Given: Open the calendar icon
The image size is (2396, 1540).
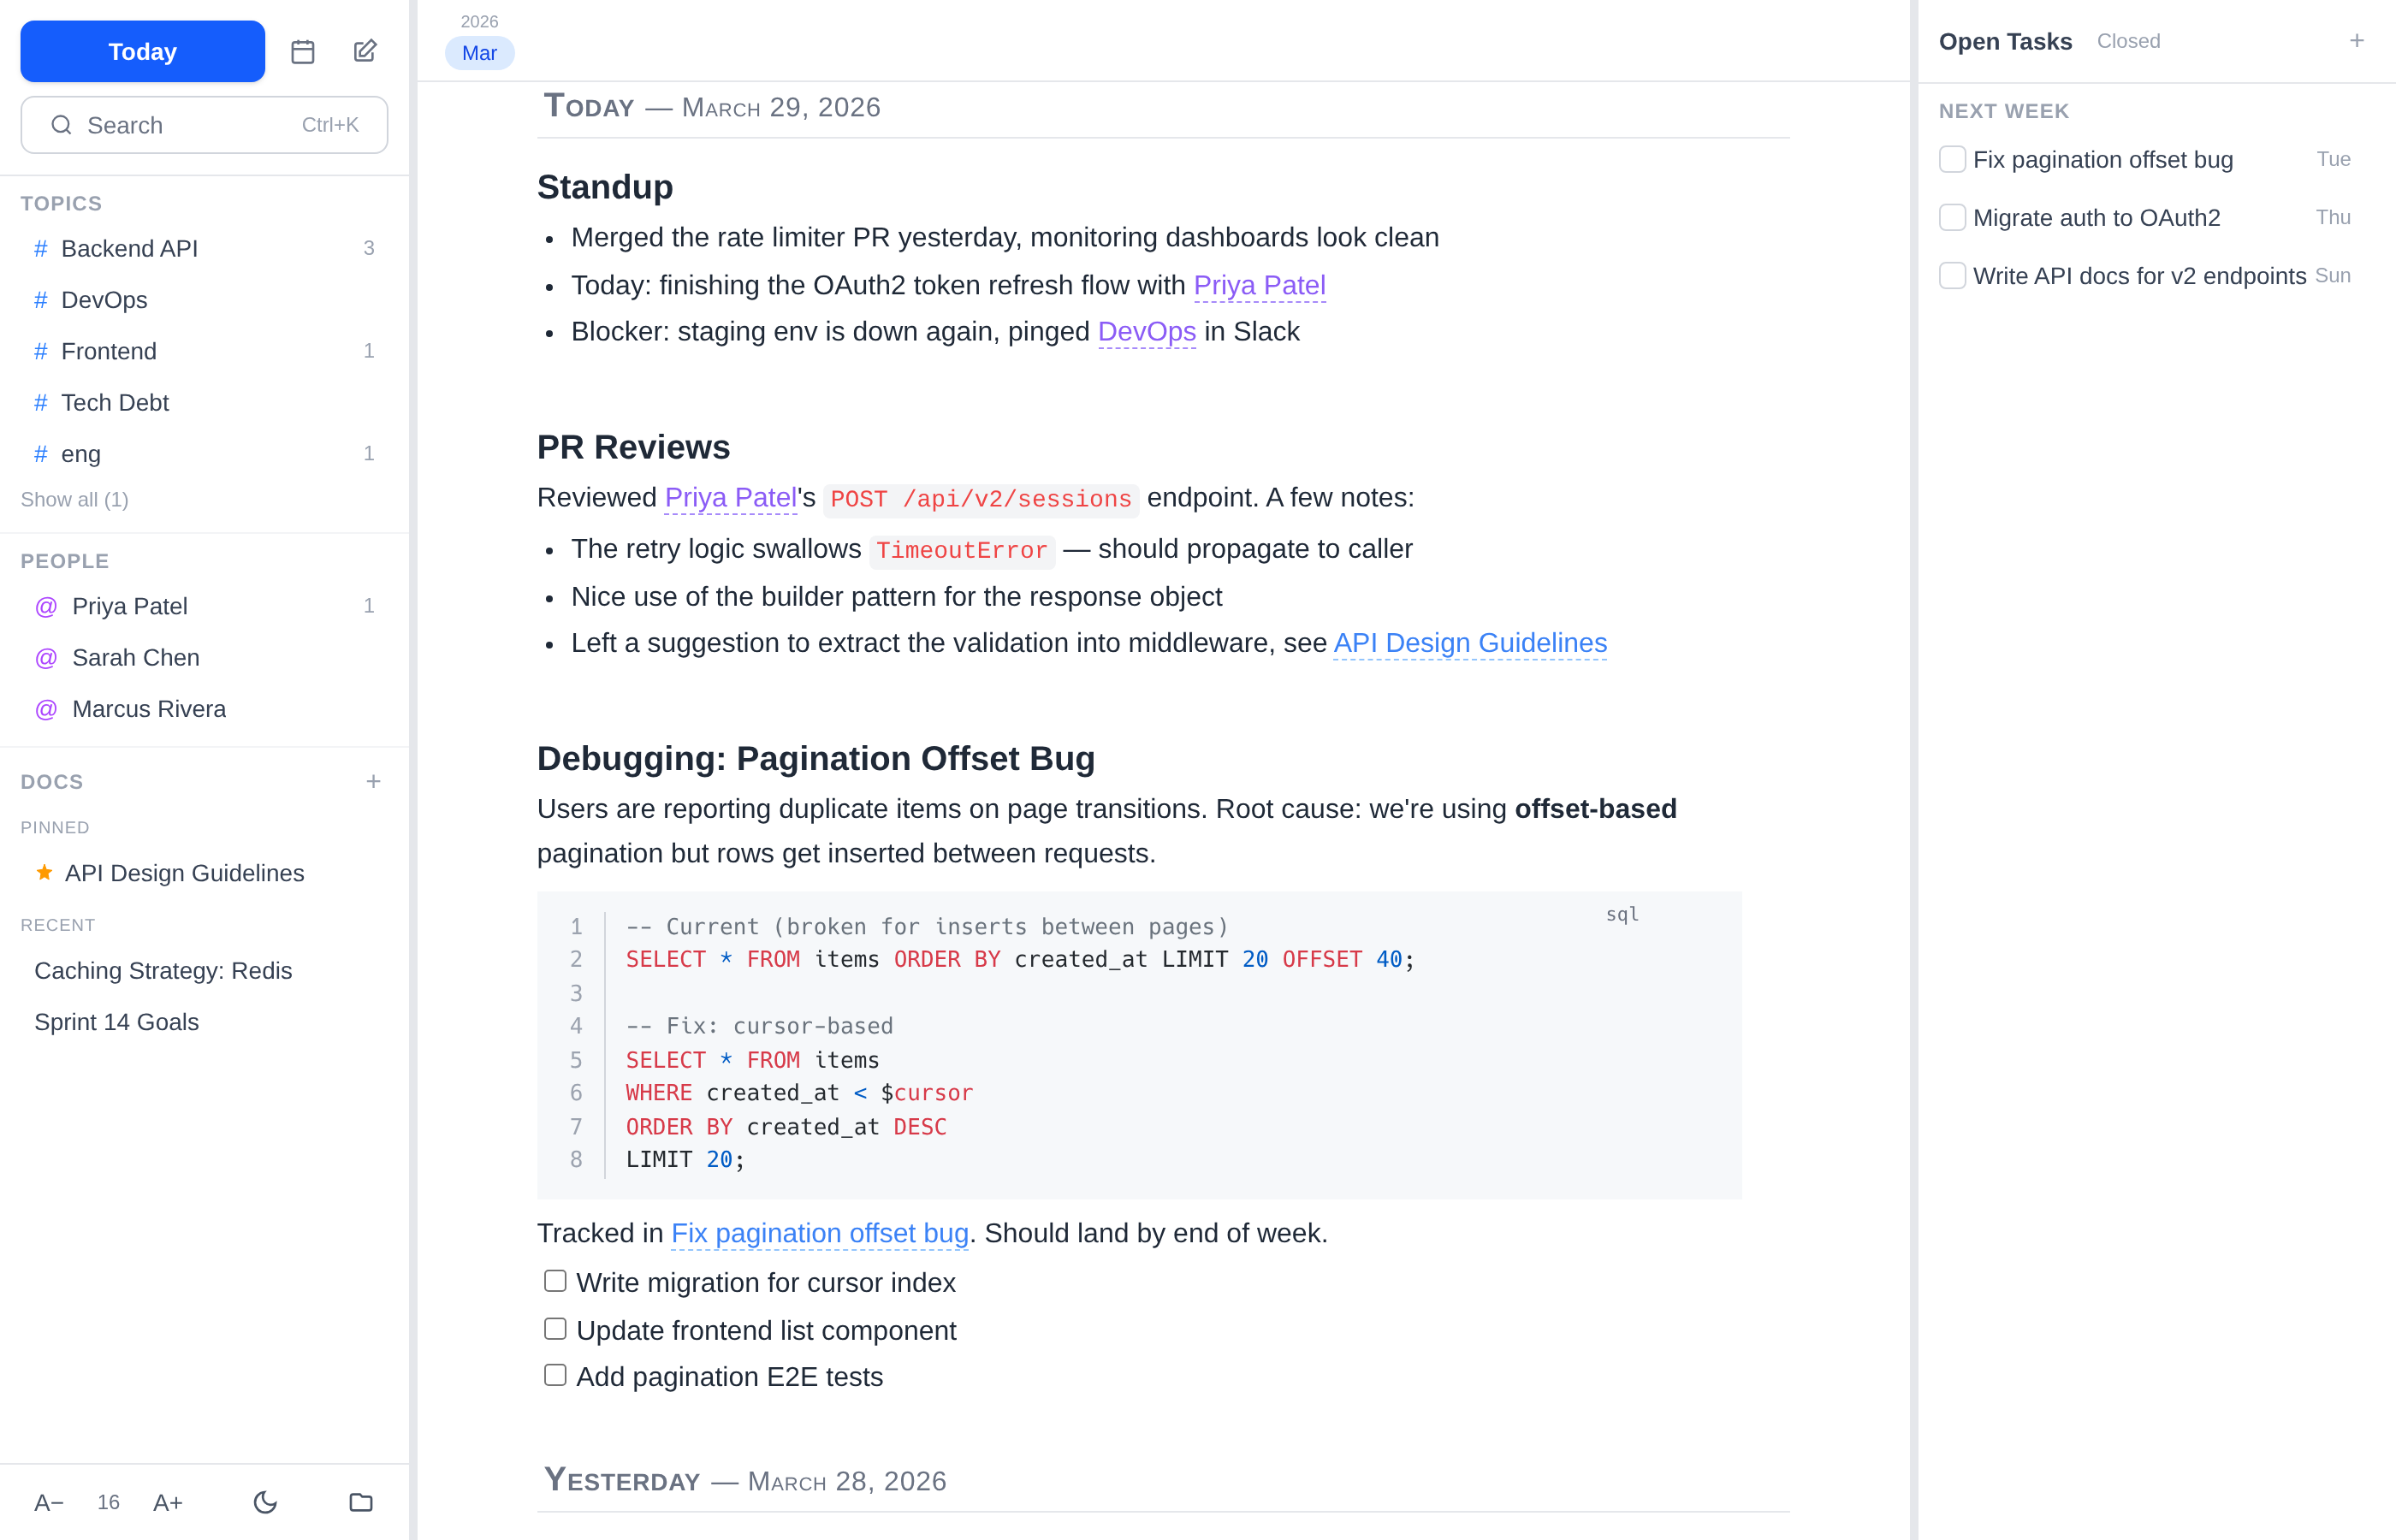Looking at the screenshot, I should [302, 51].
